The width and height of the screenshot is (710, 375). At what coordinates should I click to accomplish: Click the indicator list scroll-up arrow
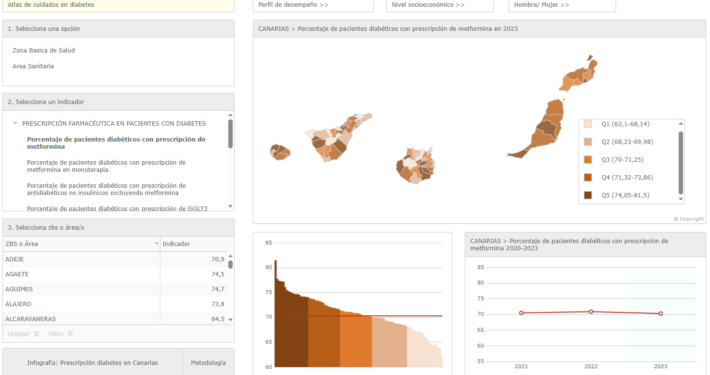[x=230, y=115]
